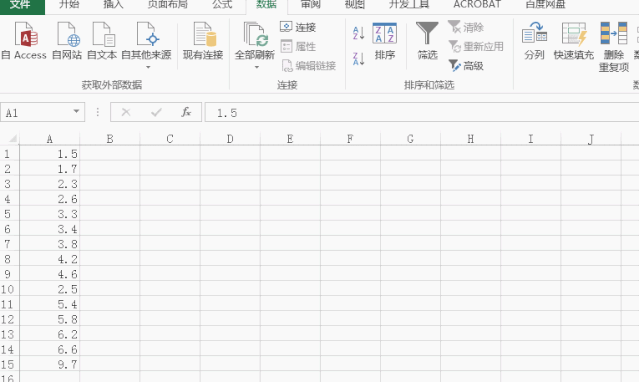Click the formula bar confirm checkmark
The image size is (639, 382).
(156, 113)
